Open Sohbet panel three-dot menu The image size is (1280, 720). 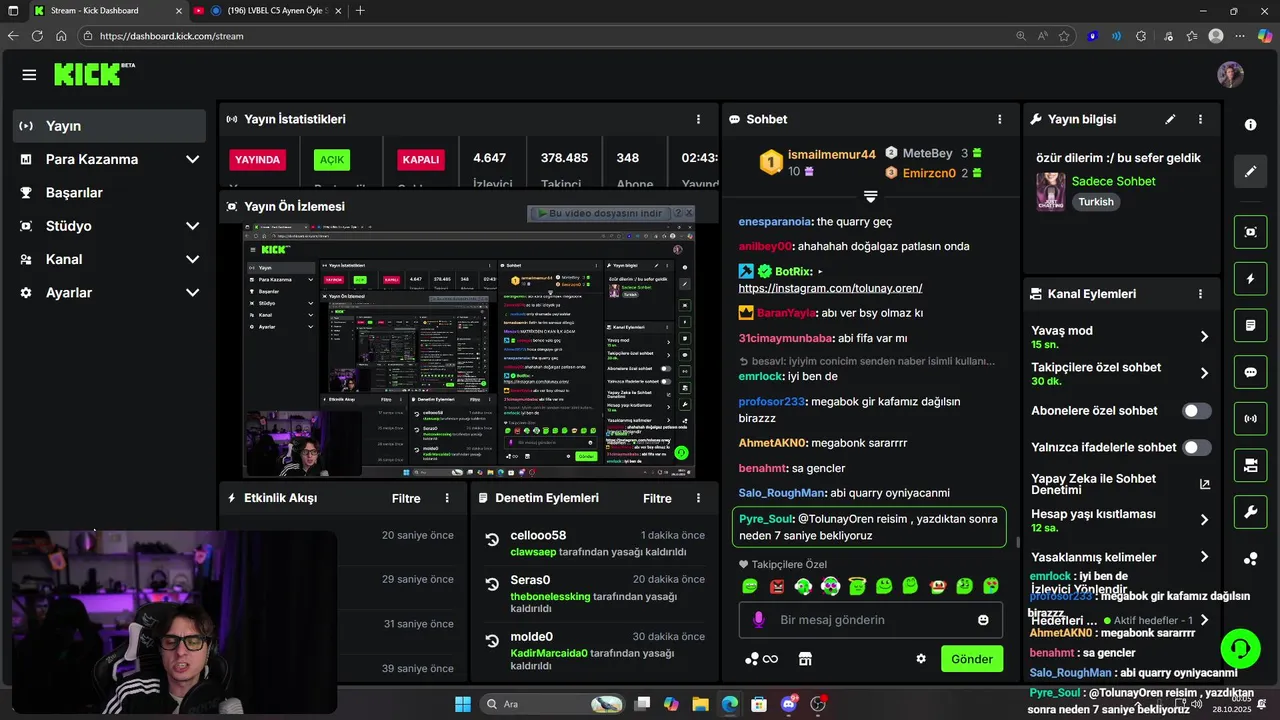(x=999, y=119)
